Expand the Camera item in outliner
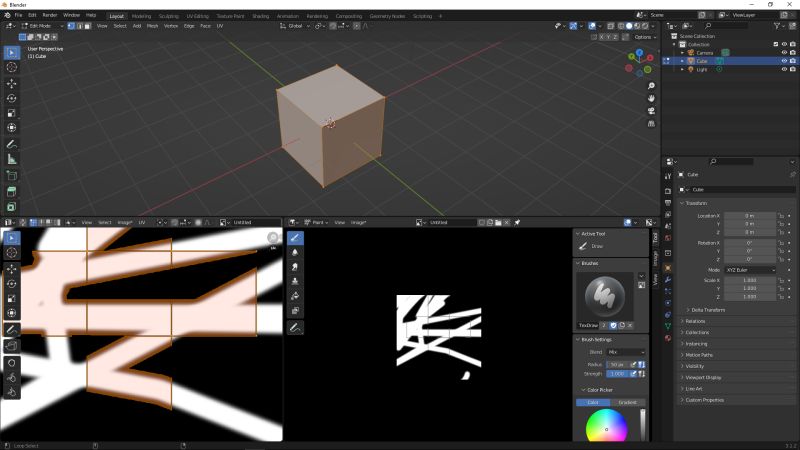Image resolution: width=800 pixels, height=450 pixels. 682,53
